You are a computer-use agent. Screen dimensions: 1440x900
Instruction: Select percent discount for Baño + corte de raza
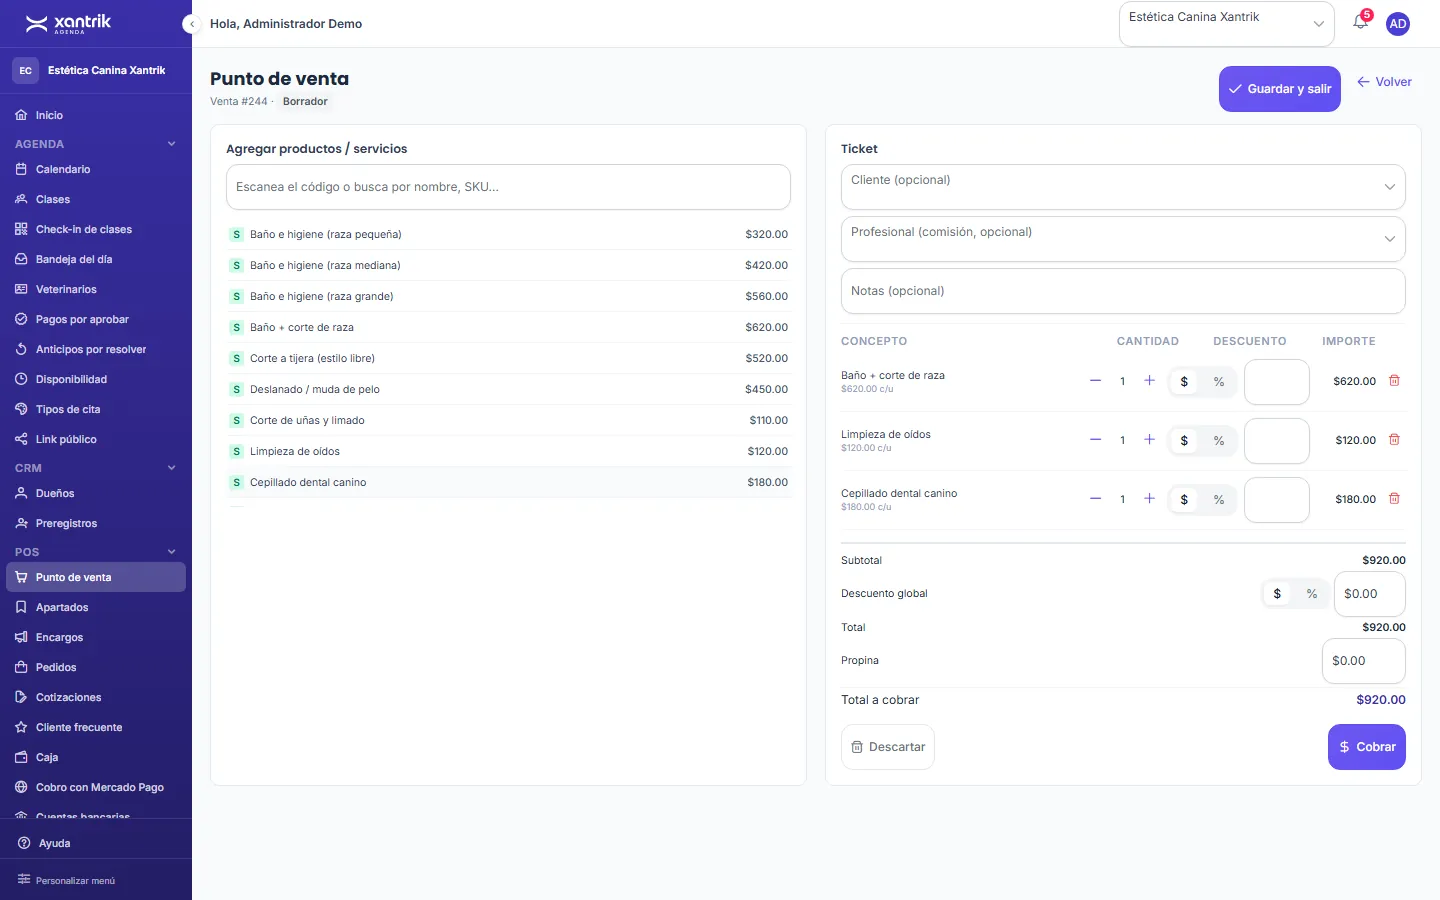[x=1219, y=381]
